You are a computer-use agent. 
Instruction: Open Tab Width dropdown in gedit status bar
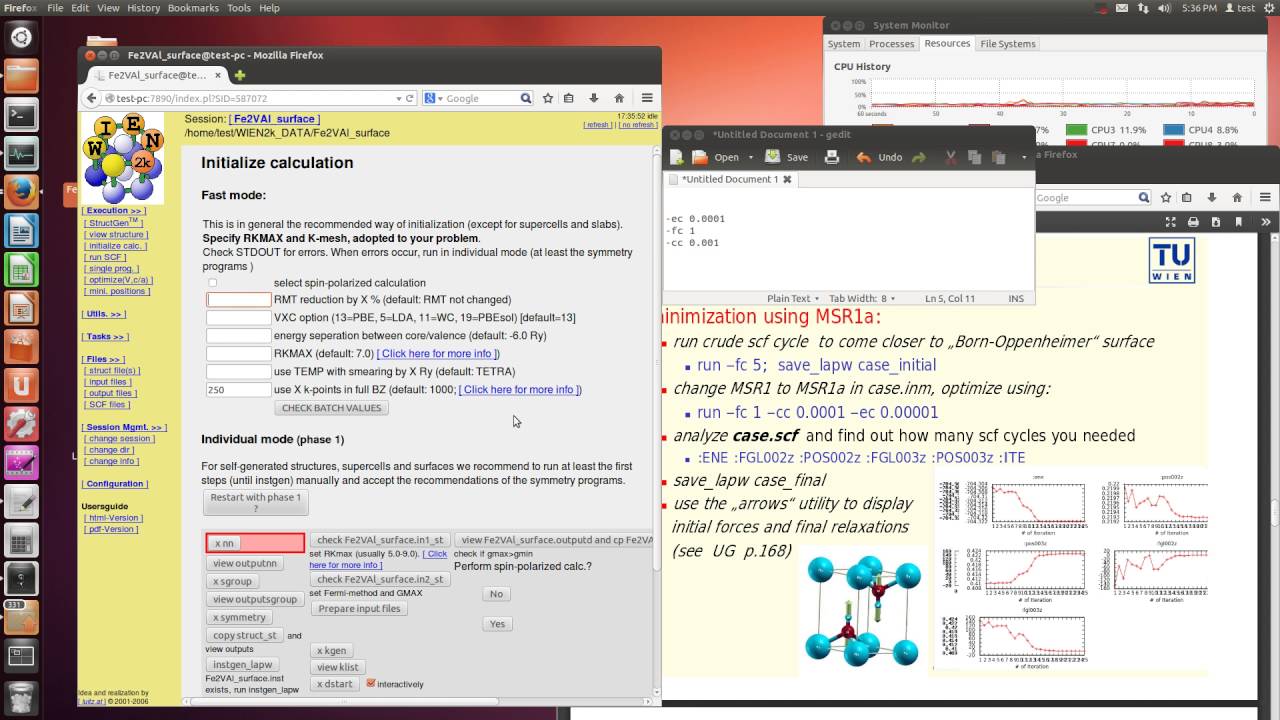tap(862, 298)
